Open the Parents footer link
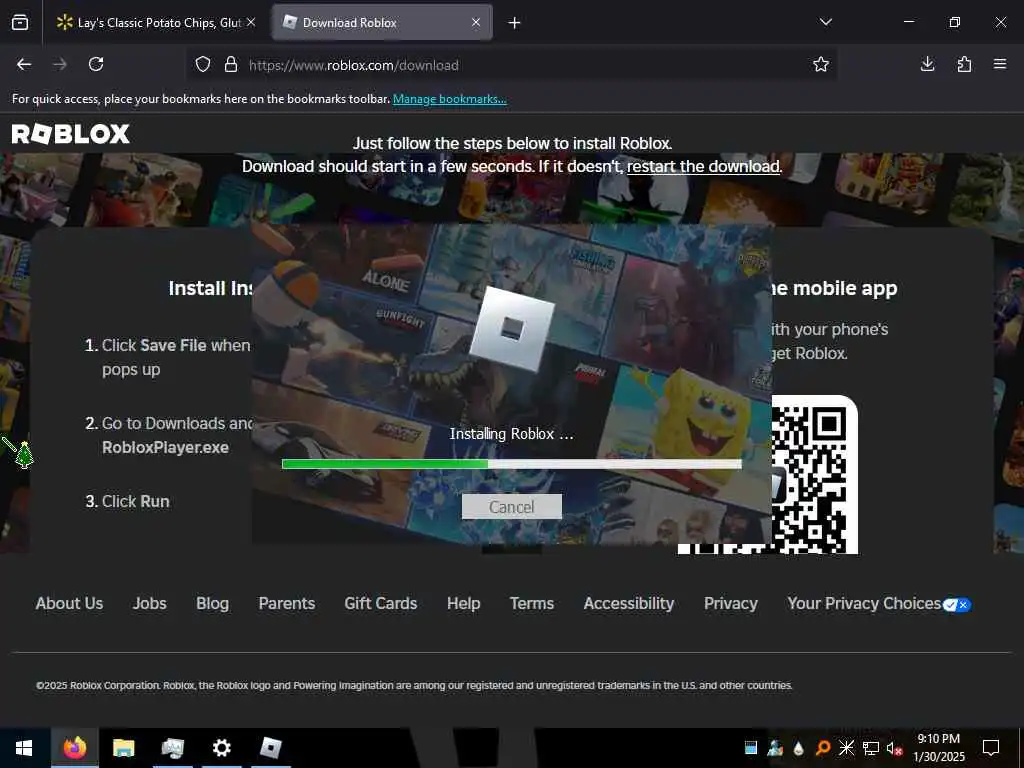Viewport: 1024px width, 768px height. 287,603
